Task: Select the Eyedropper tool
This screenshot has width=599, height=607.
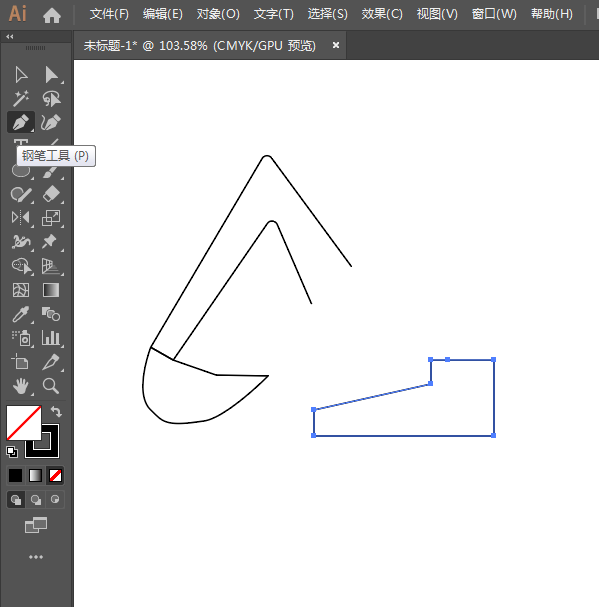Action: pyautogui.click(x=21, y=314)
